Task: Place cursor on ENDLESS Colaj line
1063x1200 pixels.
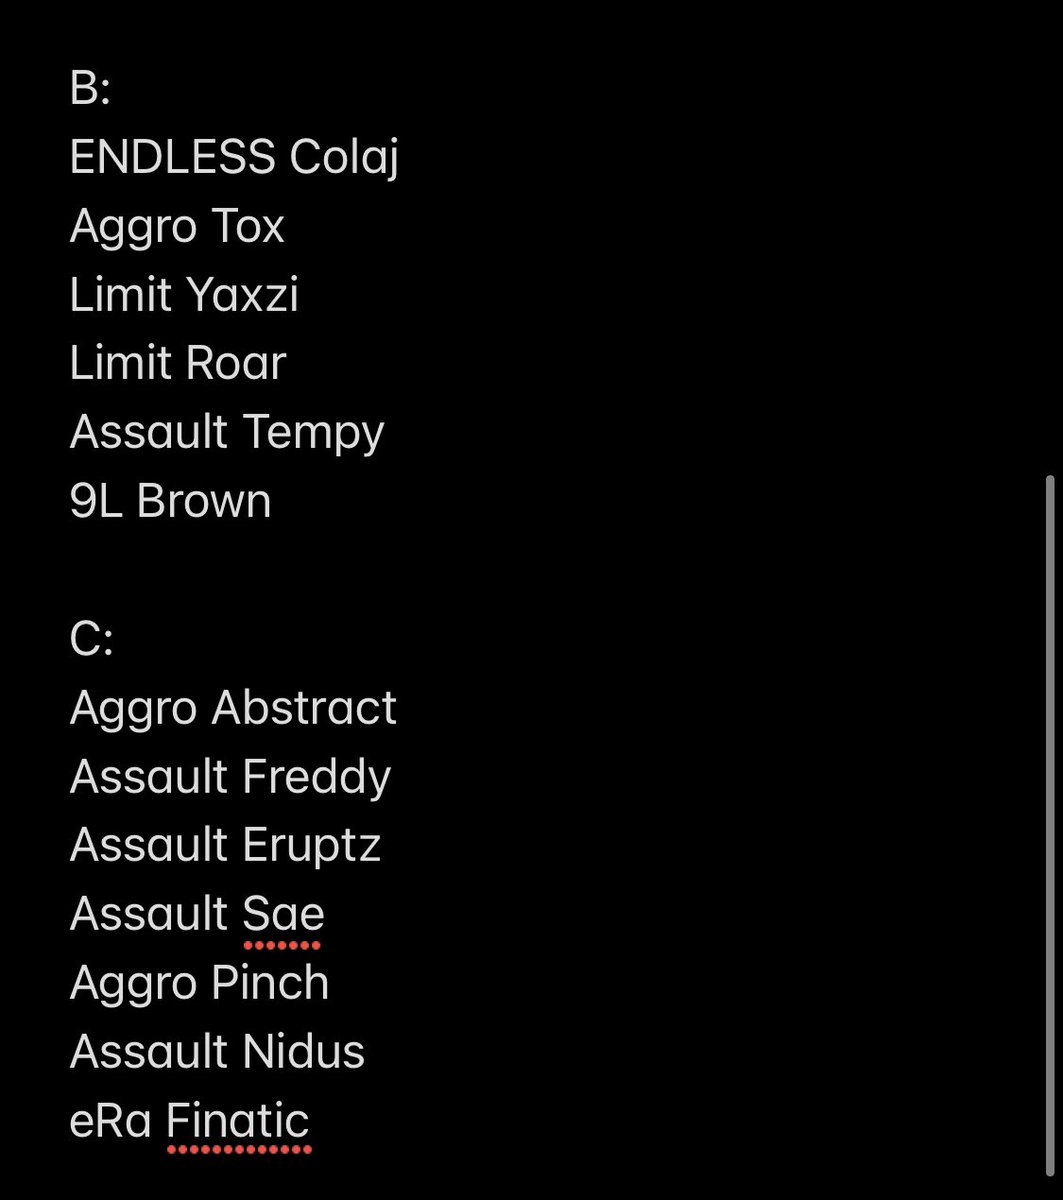Action: click(x=234, y=157)
